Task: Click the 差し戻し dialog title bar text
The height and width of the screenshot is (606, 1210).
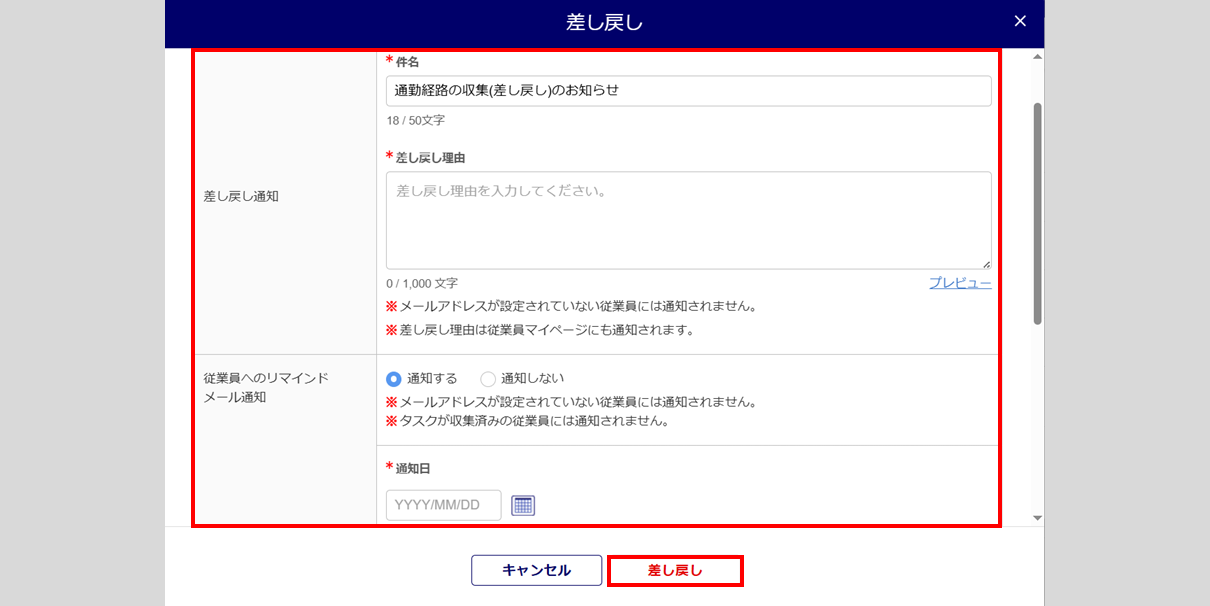Action: point(604,22)
